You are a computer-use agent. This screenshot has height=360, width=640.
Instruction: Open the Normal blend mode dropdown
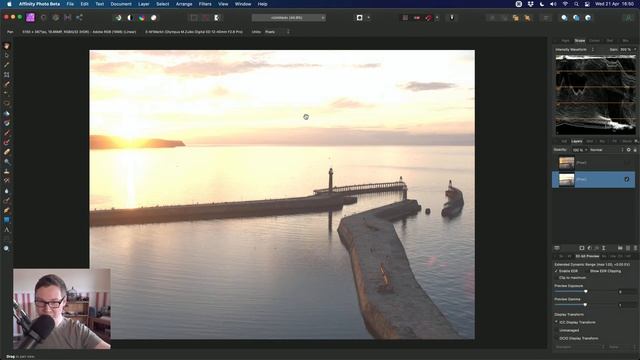tap(606, 150)
